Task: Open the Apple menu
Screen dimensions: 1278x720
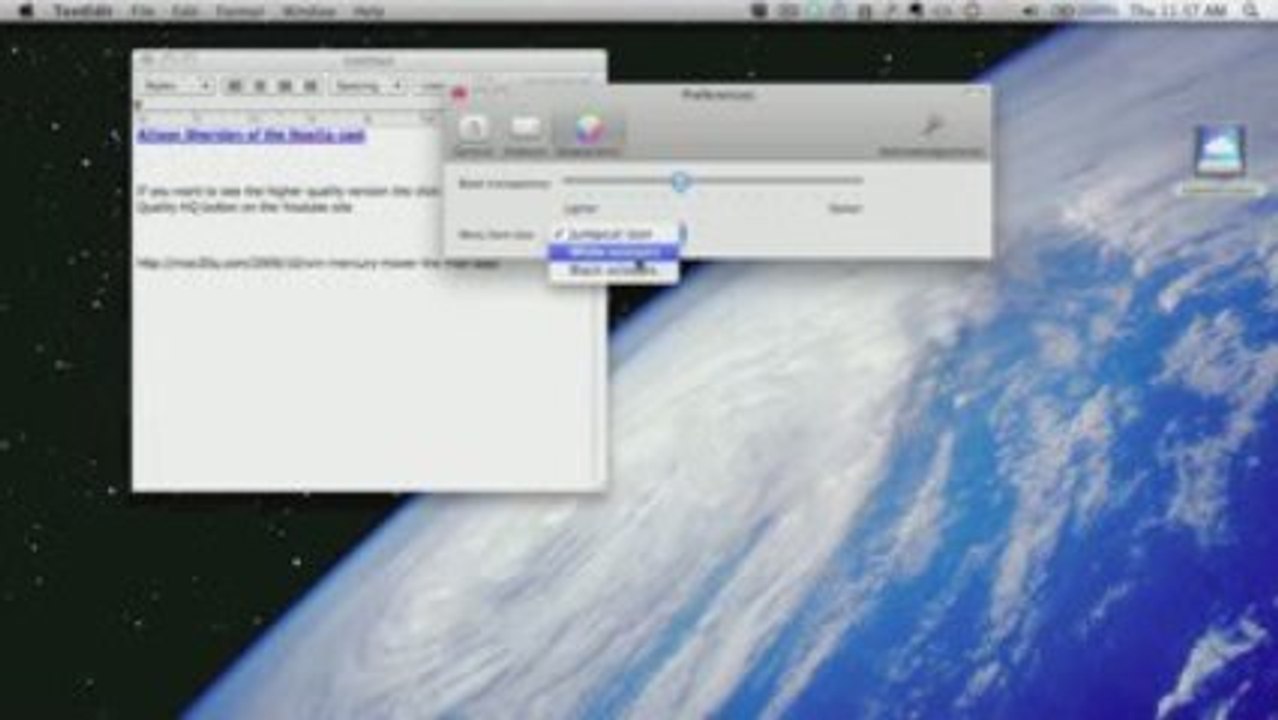Action: click(x=27, y=10)
